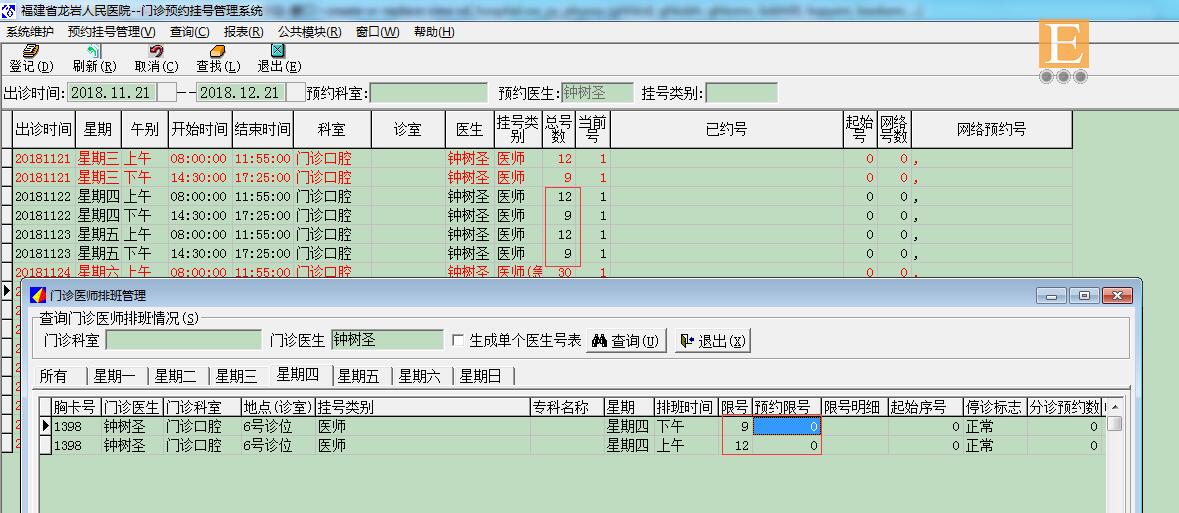This screenshot has height=513, width=1179.
Task: Open the 预约挂号管理(V) menu
Action: coord(111,32)
